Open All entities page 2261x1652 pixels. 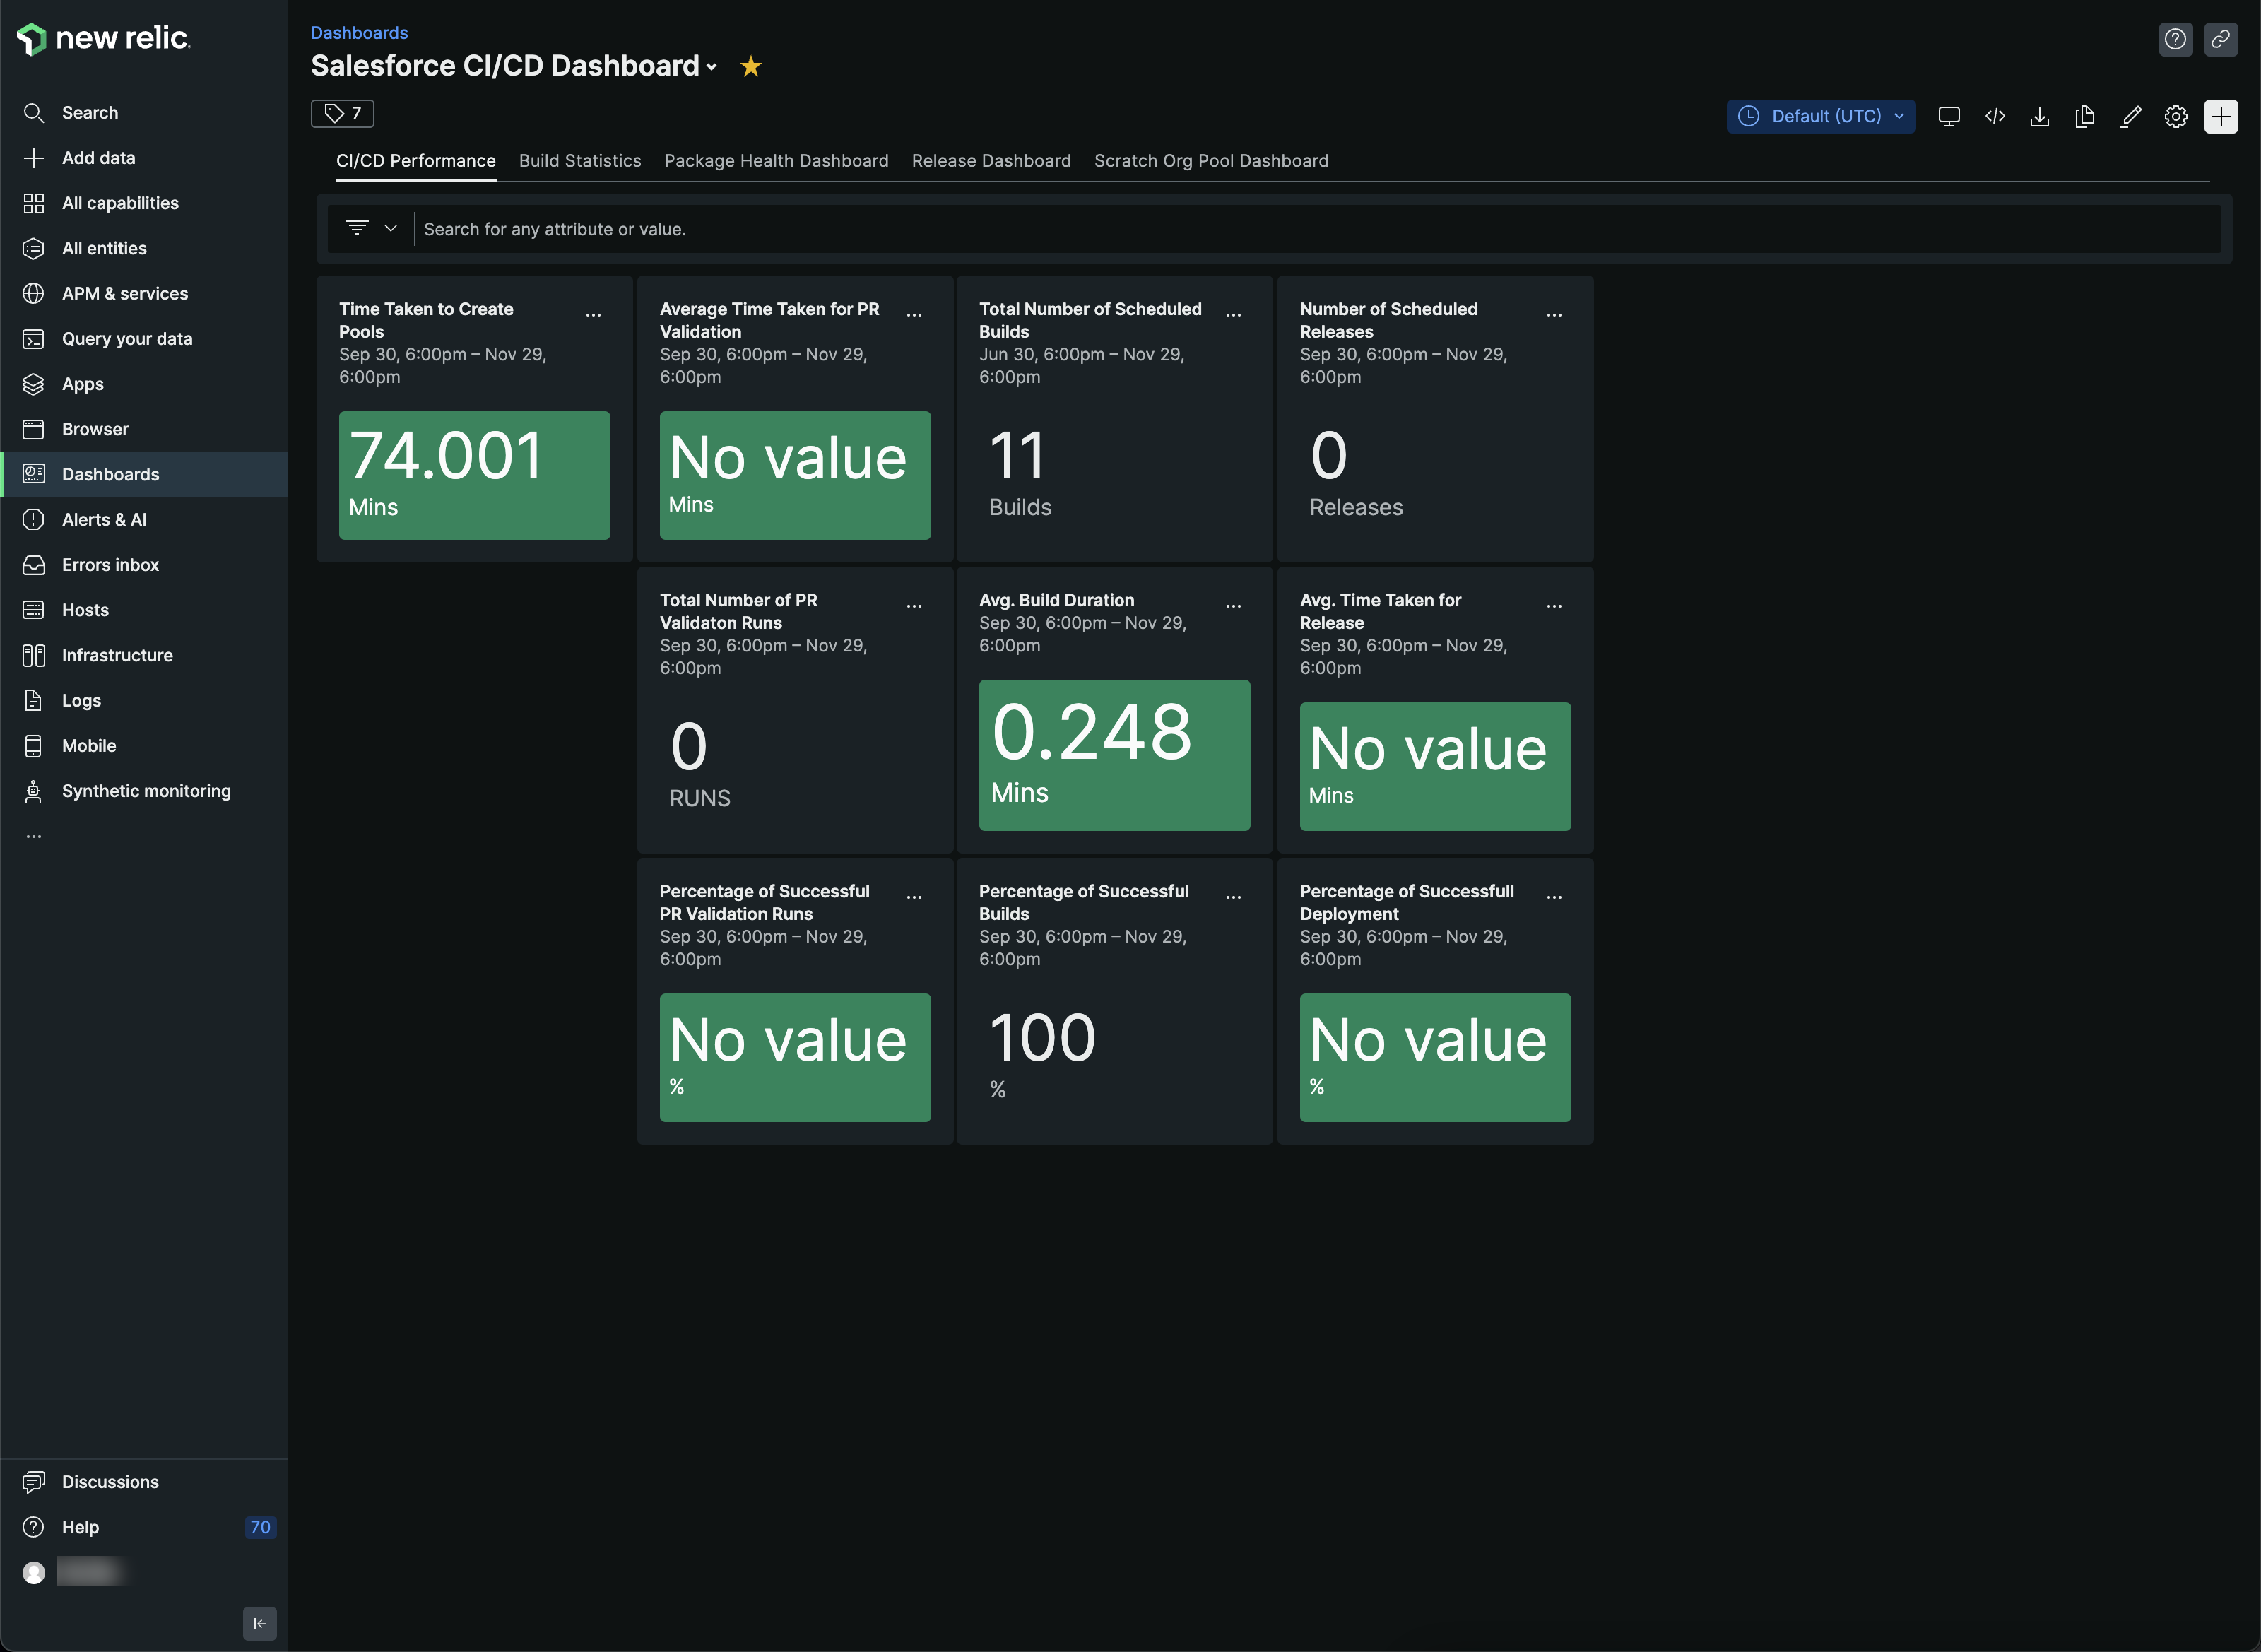pyautogui.click(x=144, y=248)
